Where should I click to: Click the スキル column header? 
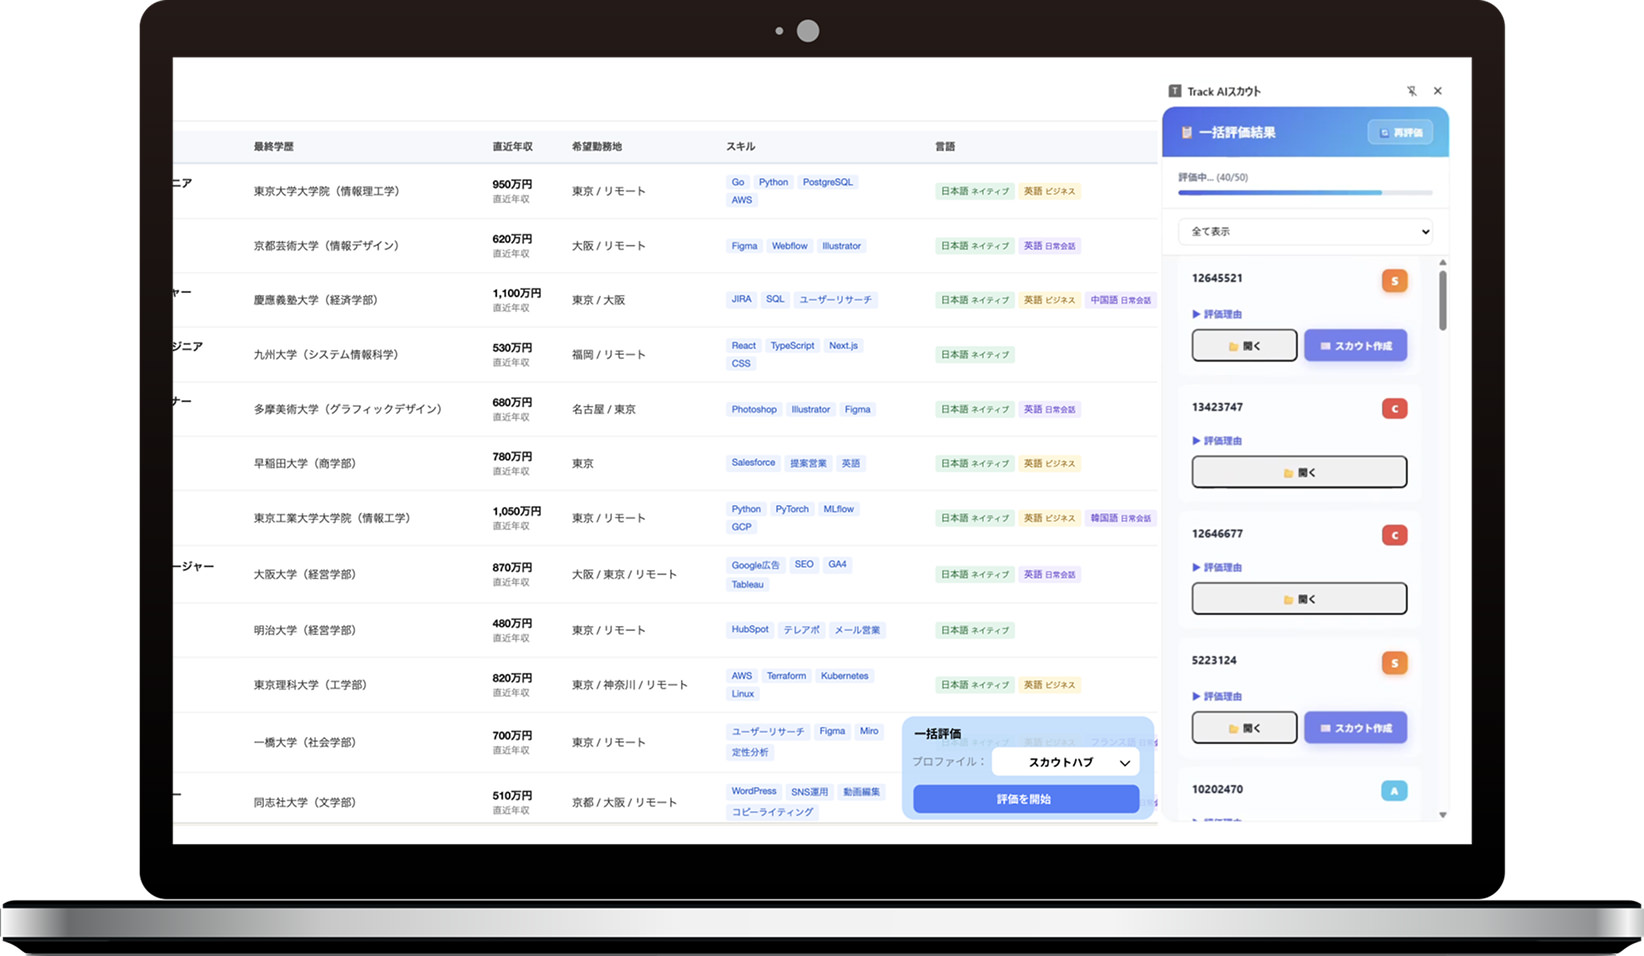(x=740, y=147)
